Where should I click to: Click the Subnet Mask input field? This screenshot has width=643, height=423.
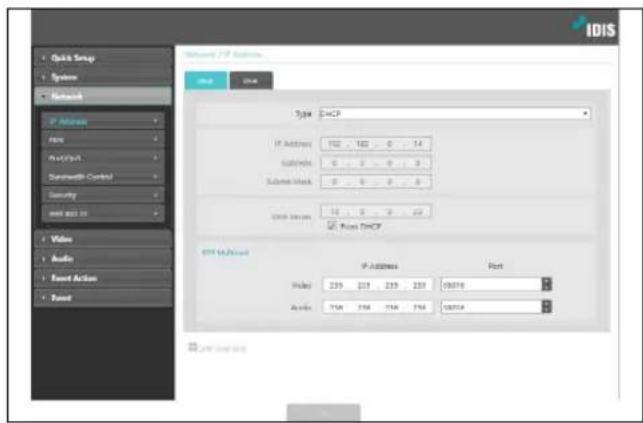click(x=376, y=182)
